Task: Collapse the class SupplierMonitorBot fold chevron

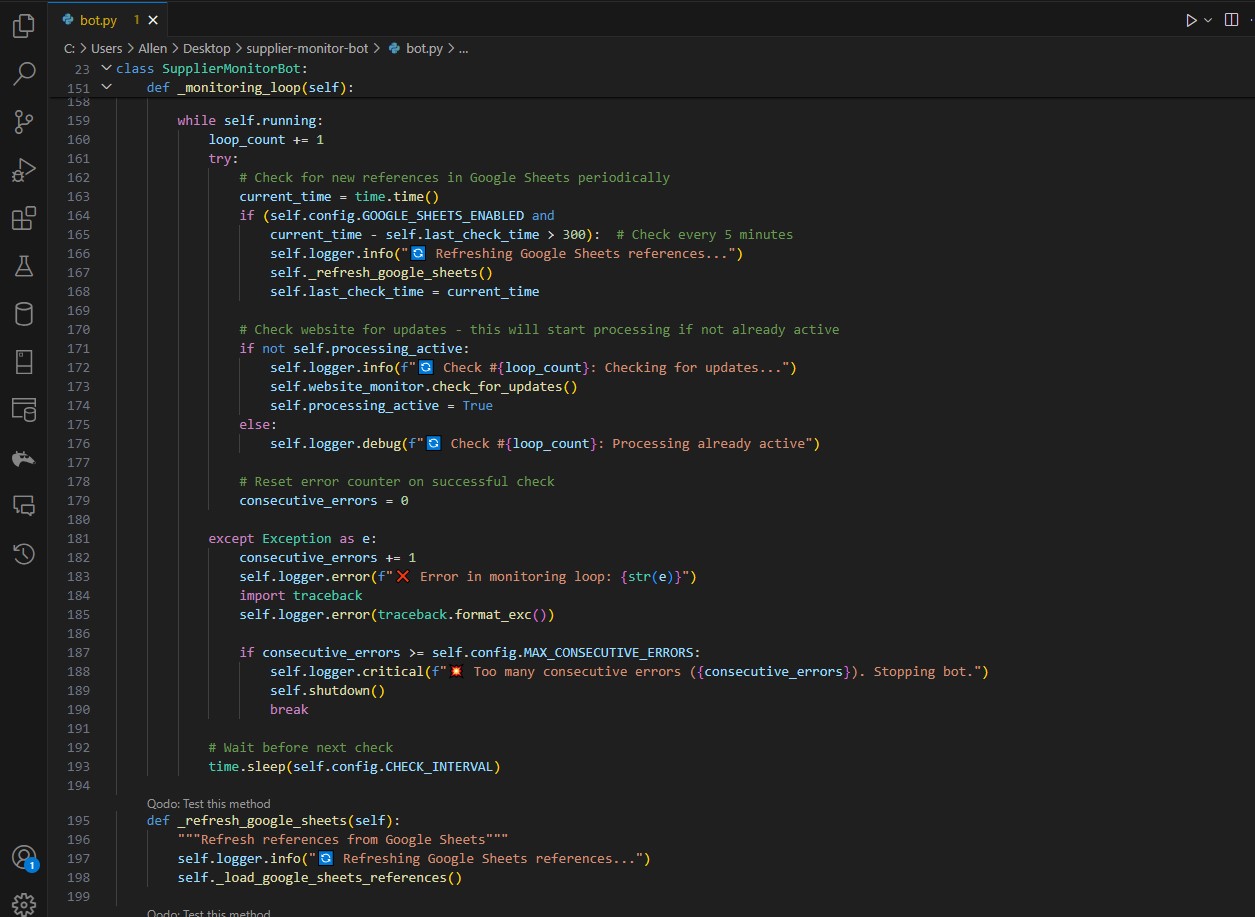Action: pos(106,69)
